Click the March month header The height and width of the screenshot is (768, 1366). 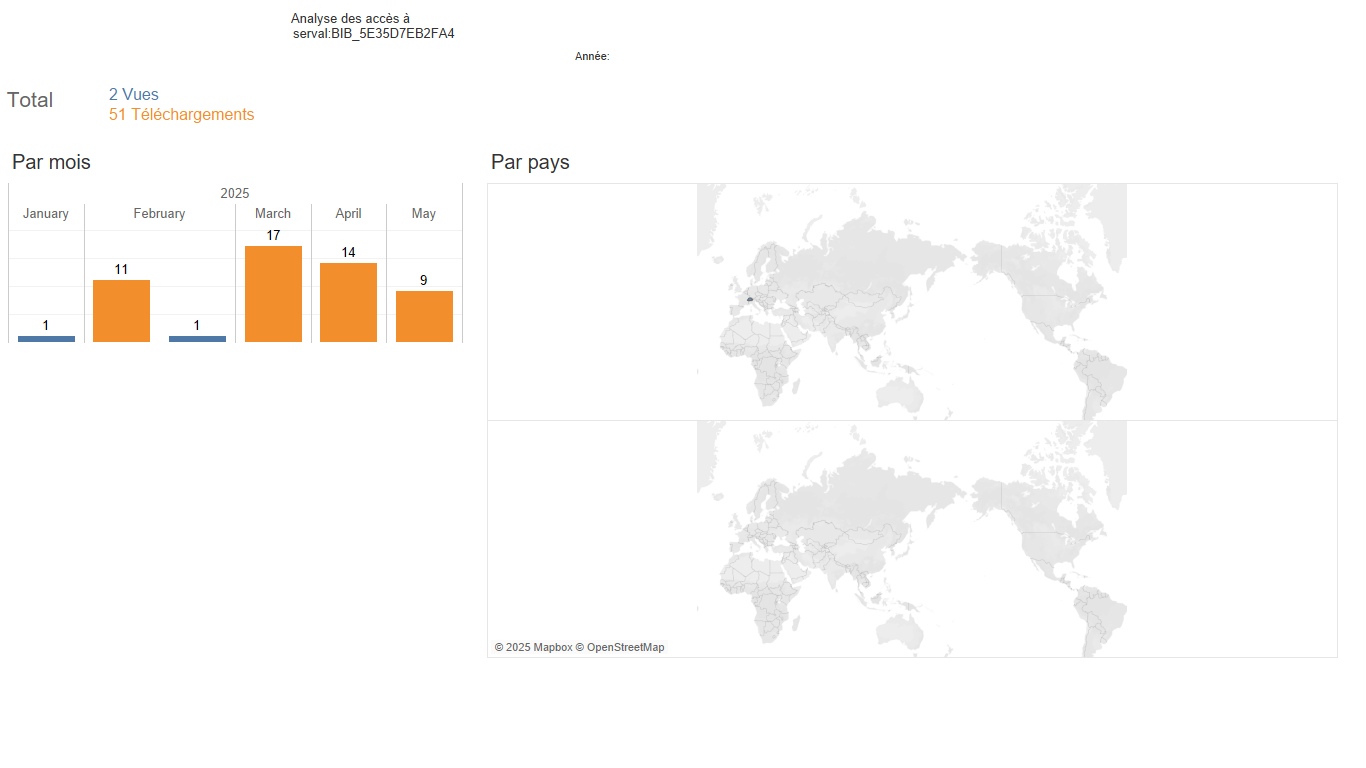(x=273, y=213)
